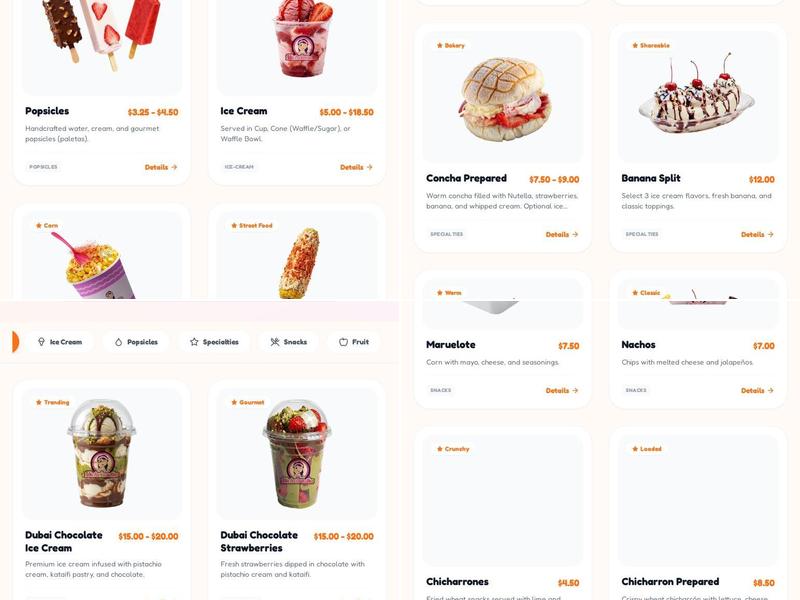Open Details for Concha Prepared
The height and width of the screenshot is (600, 800).
pos(562,234)
